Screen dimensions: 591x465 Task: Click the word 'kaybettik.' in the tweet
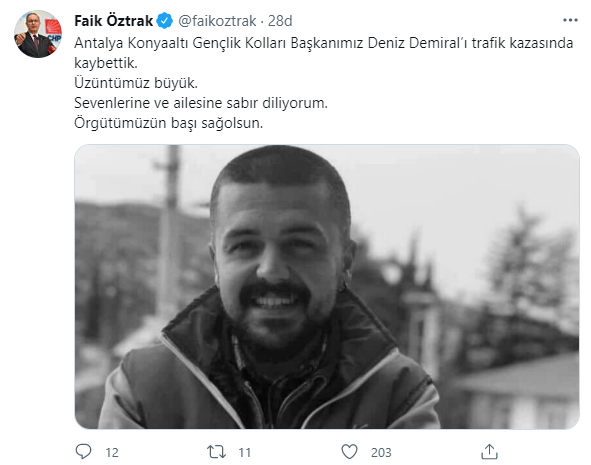[x=106, y=63]
